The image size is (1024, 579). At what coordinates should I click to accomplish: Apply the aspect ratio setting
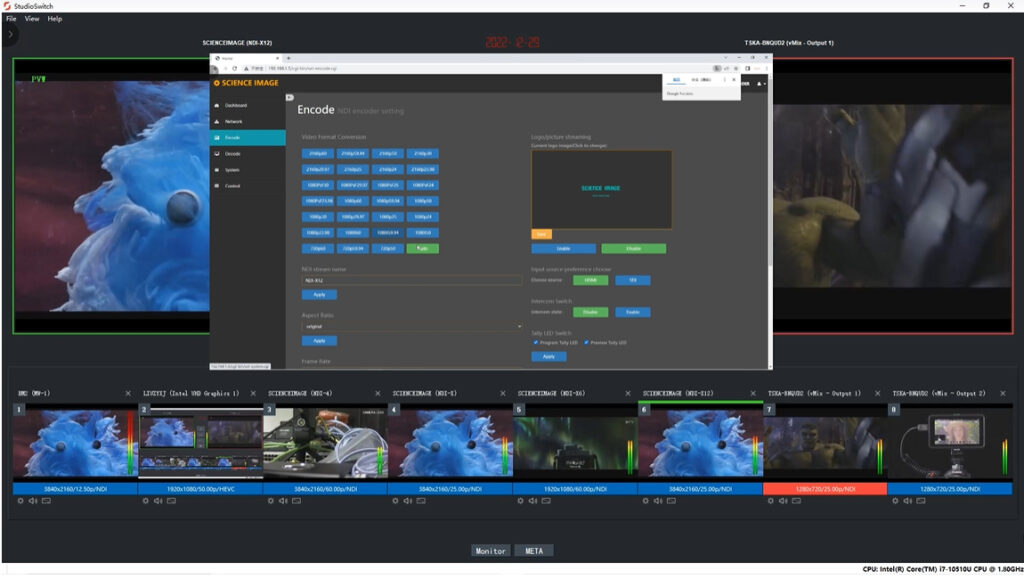click(x=319, y=341)
